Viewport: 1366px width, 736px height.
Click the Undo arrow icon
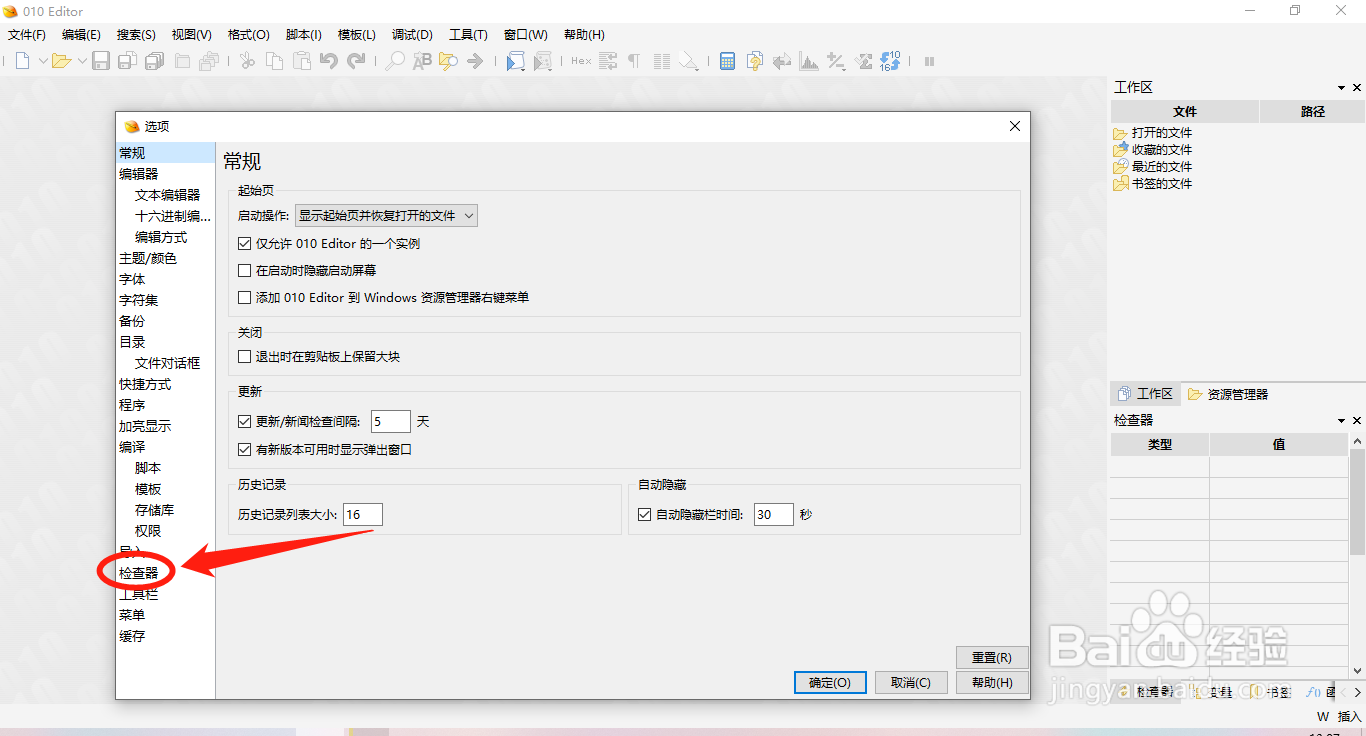(328, 61)
